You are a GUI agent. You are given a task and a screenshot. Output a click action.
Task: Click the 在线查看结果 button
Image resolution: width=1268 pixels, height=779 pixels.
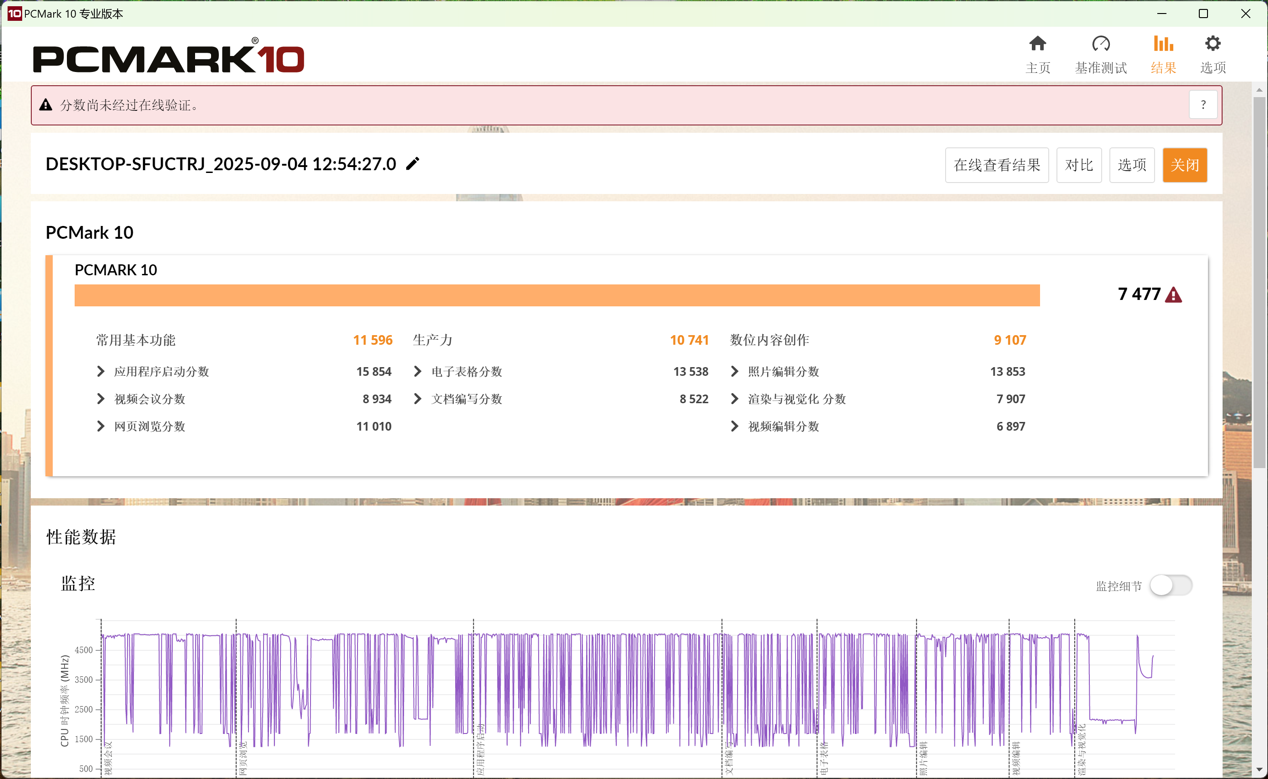point(996,165)
